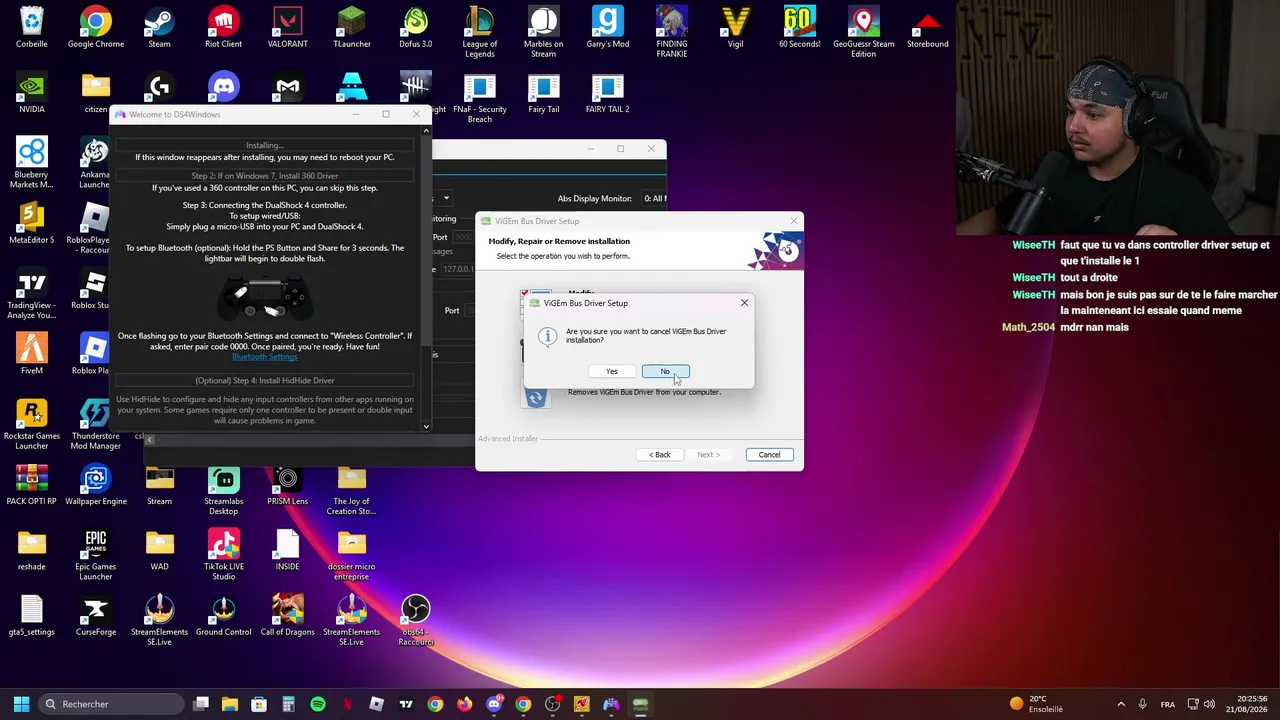Open the FINDING FRANKIE desktop shortcut
Image resolution: width=1280 pixels, height=720 pixels.
coord(671,33)
